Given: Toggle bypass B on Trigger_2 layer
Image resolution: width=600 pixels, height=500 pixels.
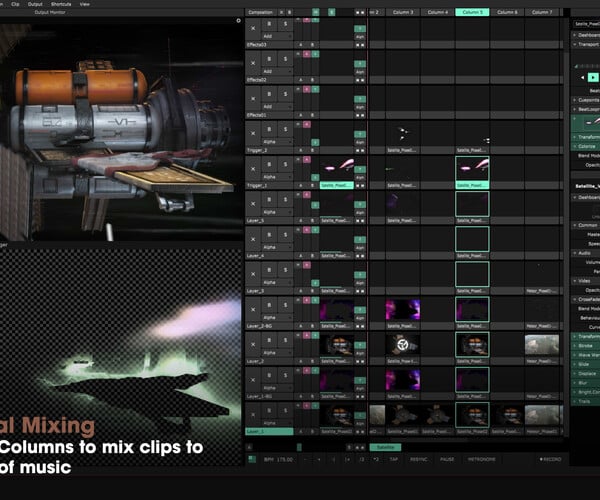Looking at the screenshot, I should (x=269, y=129).
